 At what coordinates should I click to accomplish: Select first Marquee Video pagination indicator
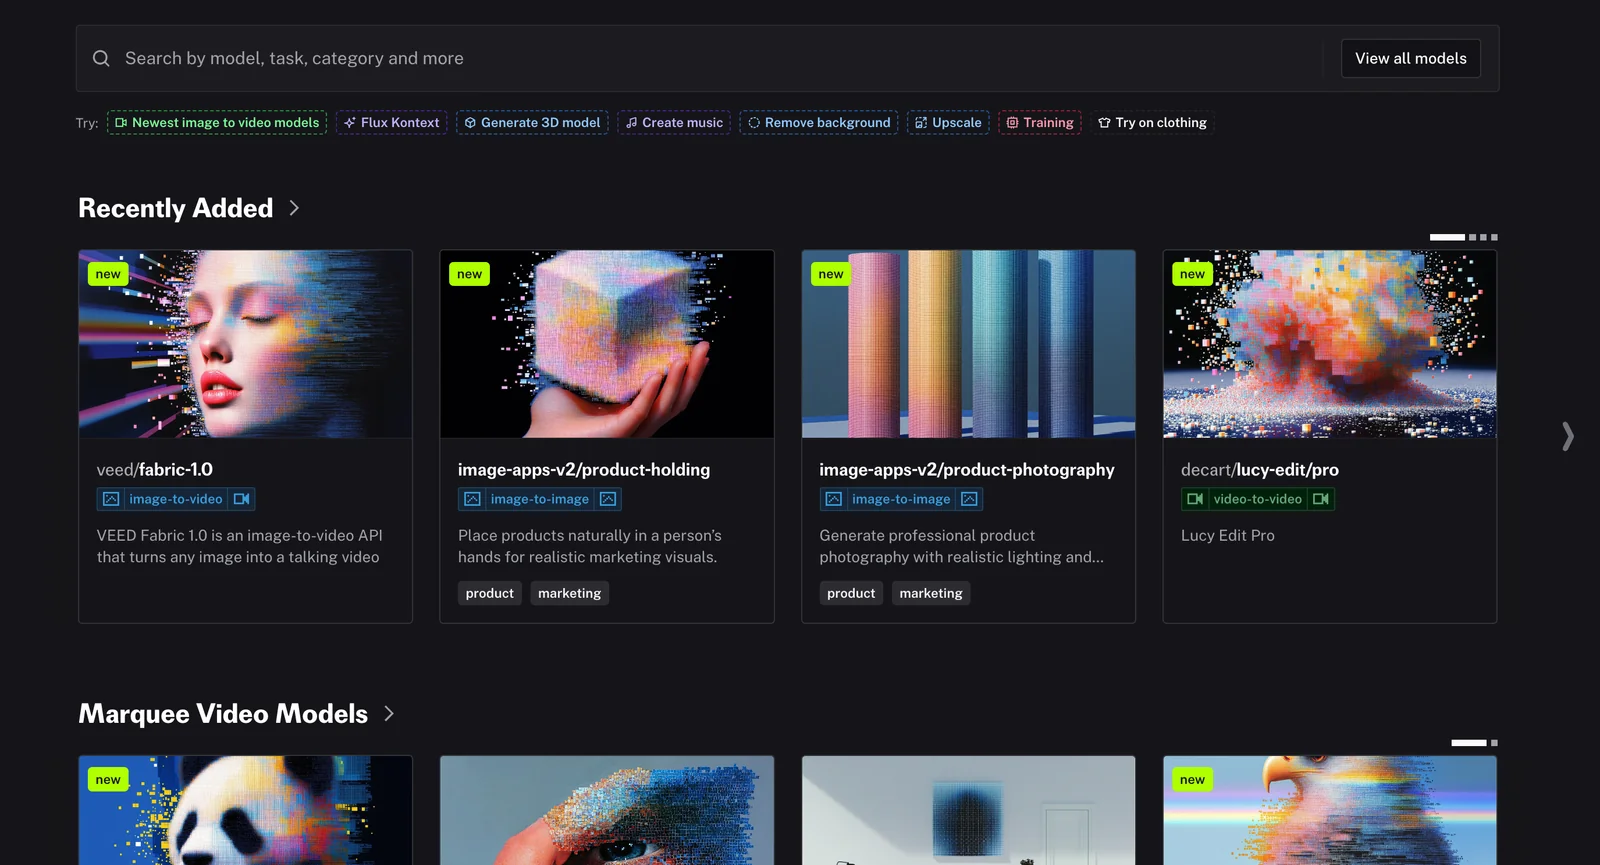(1469, 743)
